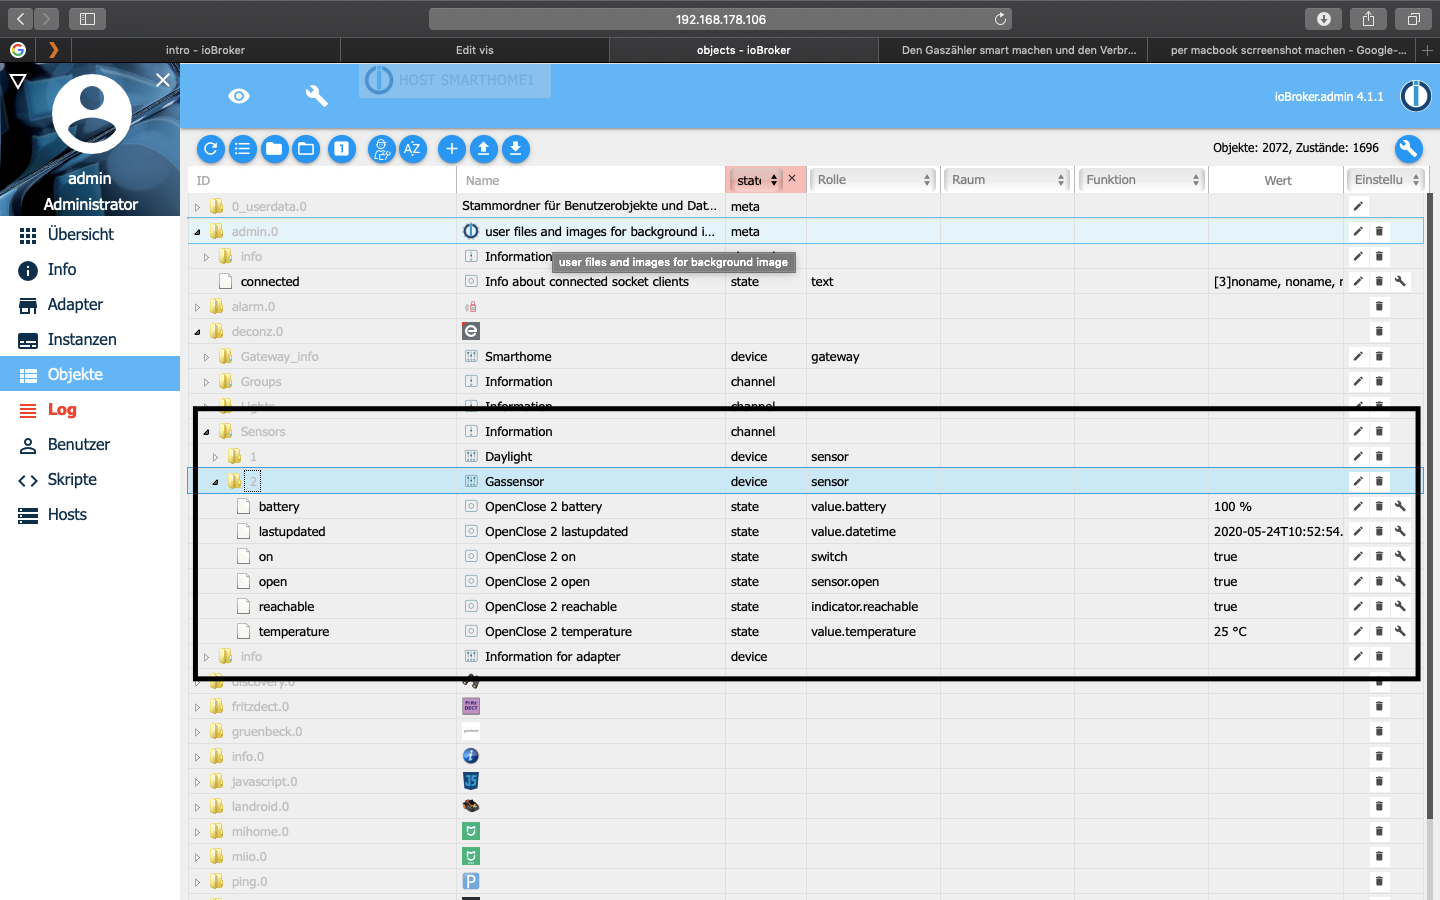
Task: Edit the 0_userdata.0 entry with its pencil icon
Action: coord(1358,207)
